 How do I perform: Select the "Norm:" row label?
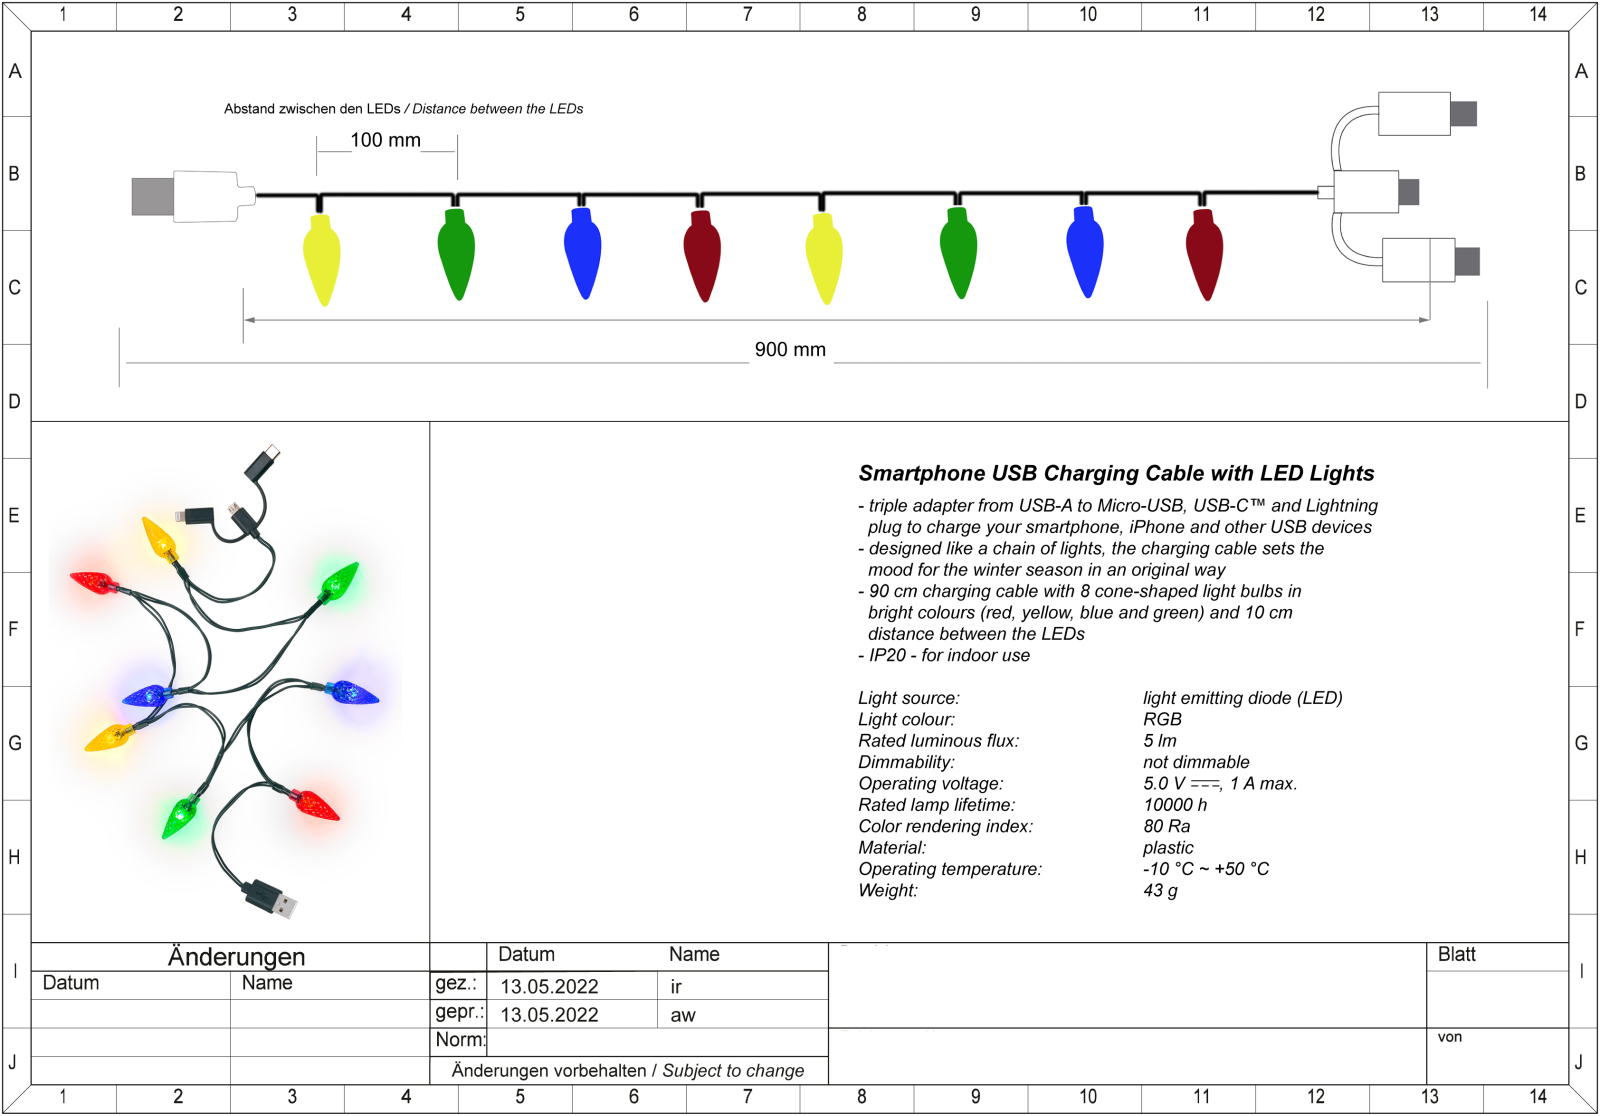click(460, 1040)
